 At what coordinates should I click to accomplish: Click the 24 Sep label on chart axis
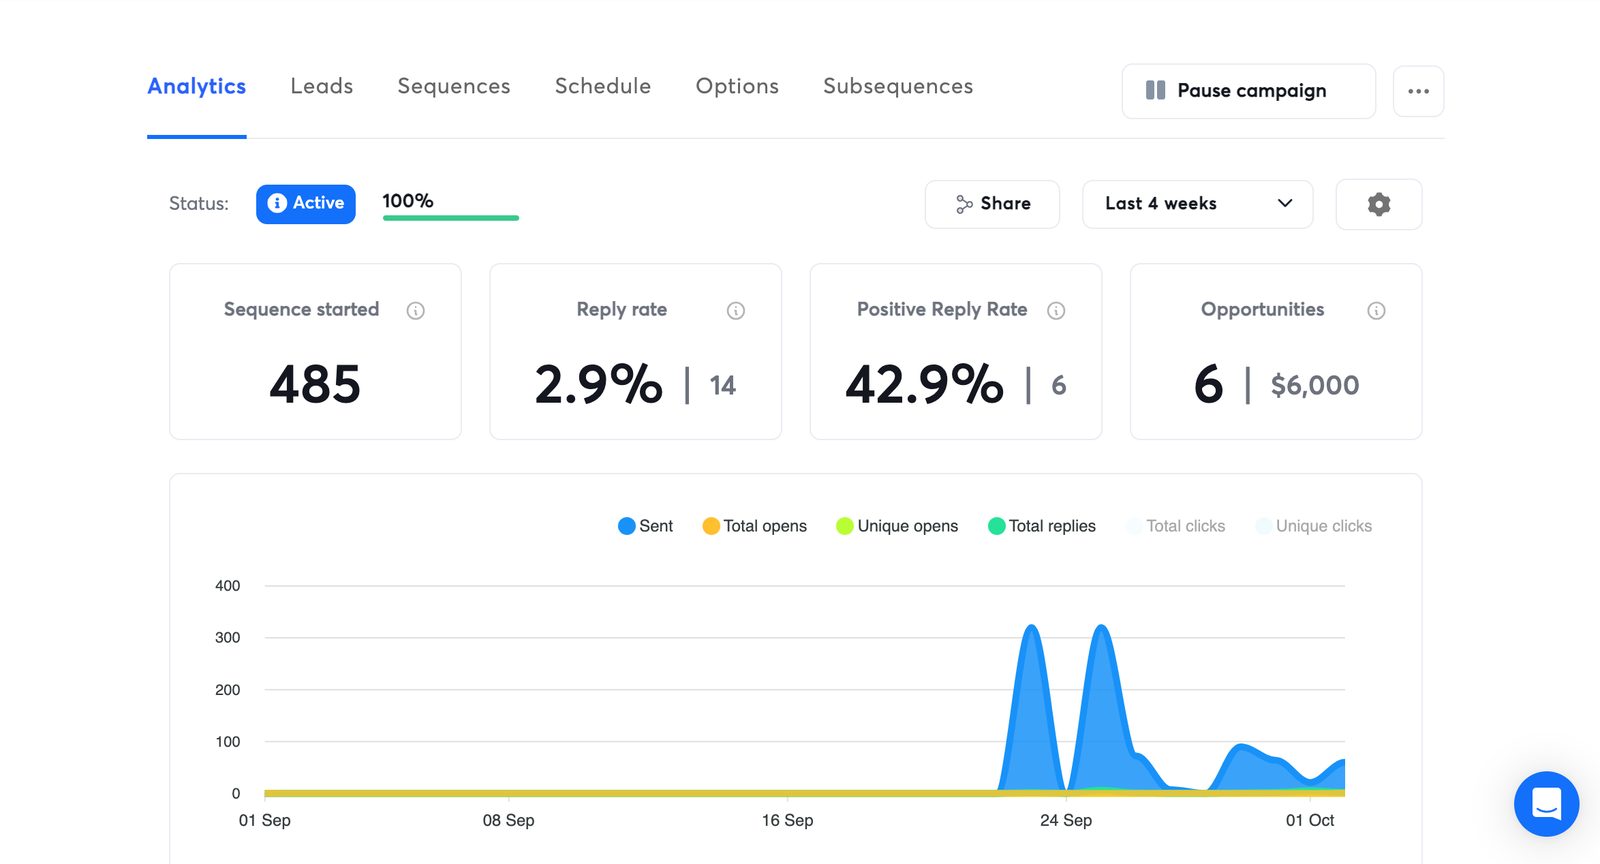[1066, 821]
